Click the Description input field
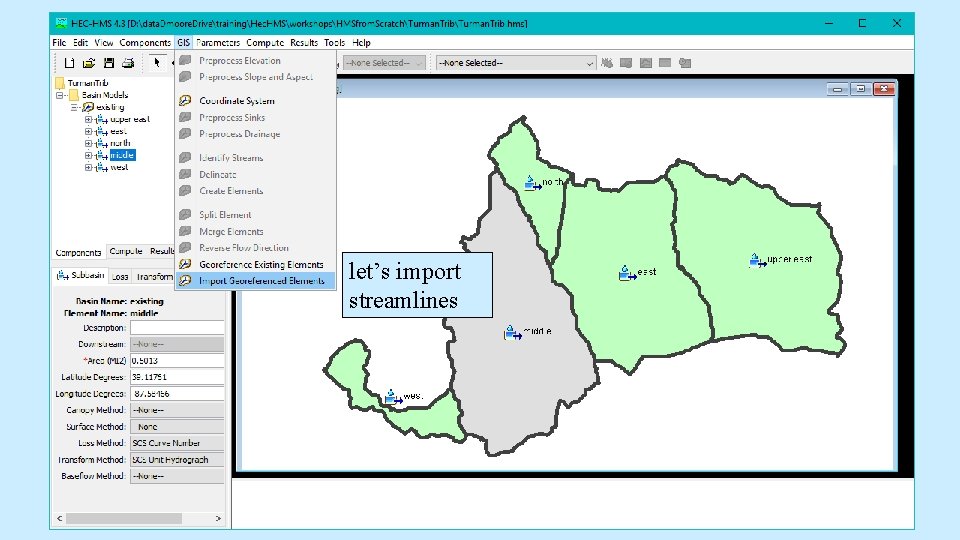This screenshot has width=960, height=540. [177, 328]
